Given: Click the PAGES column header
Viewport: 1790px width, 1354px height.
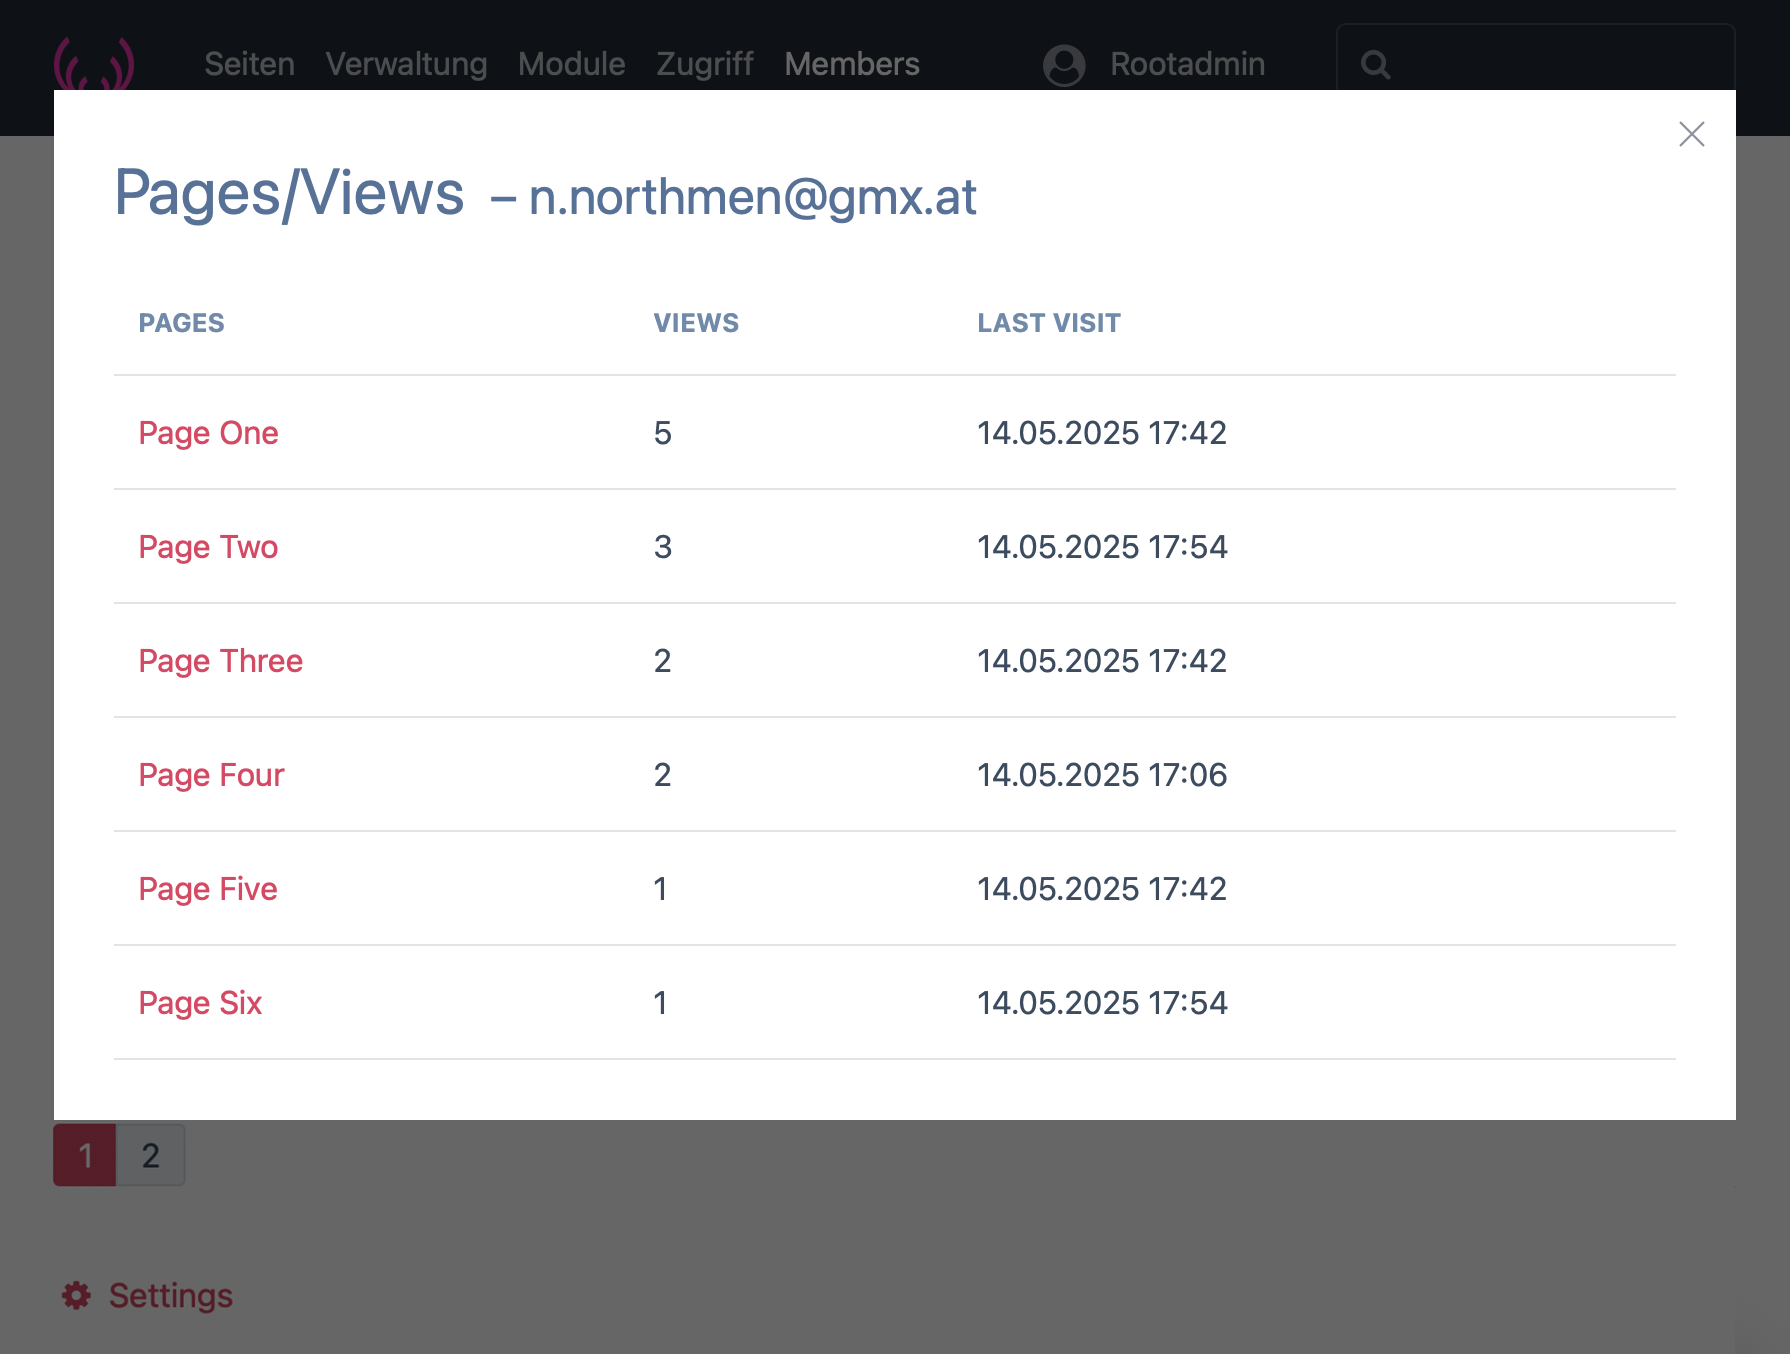Looking at the screenshot, I should tap(181, 323).
